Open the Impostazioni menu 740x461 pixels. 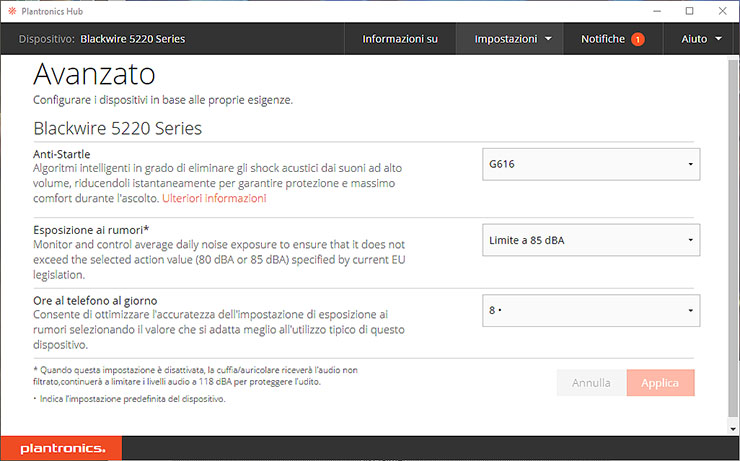tap(513, 39)
